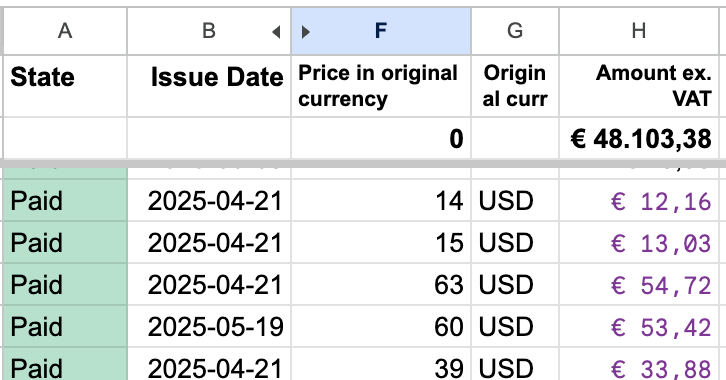This screenshot has width=726, height=380.
Task: Select Paid cell in the € 33,88 row
Action: pos(65,364)
